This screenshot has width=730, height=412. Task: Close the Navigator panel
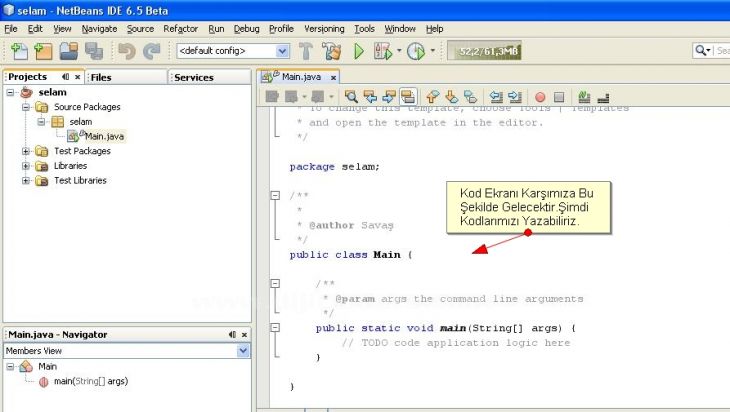coord(244,335)
